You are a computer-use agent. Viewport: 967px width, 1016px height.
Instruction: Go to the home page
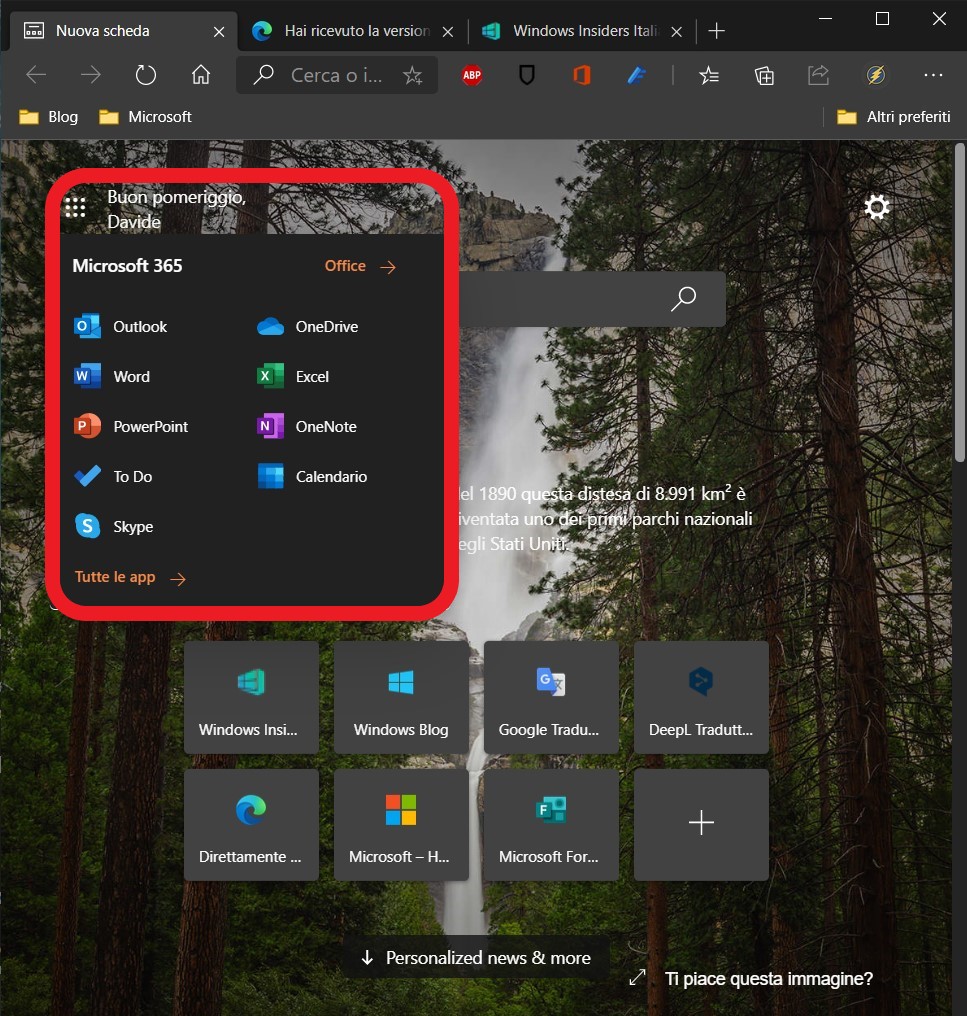[201, 75]
